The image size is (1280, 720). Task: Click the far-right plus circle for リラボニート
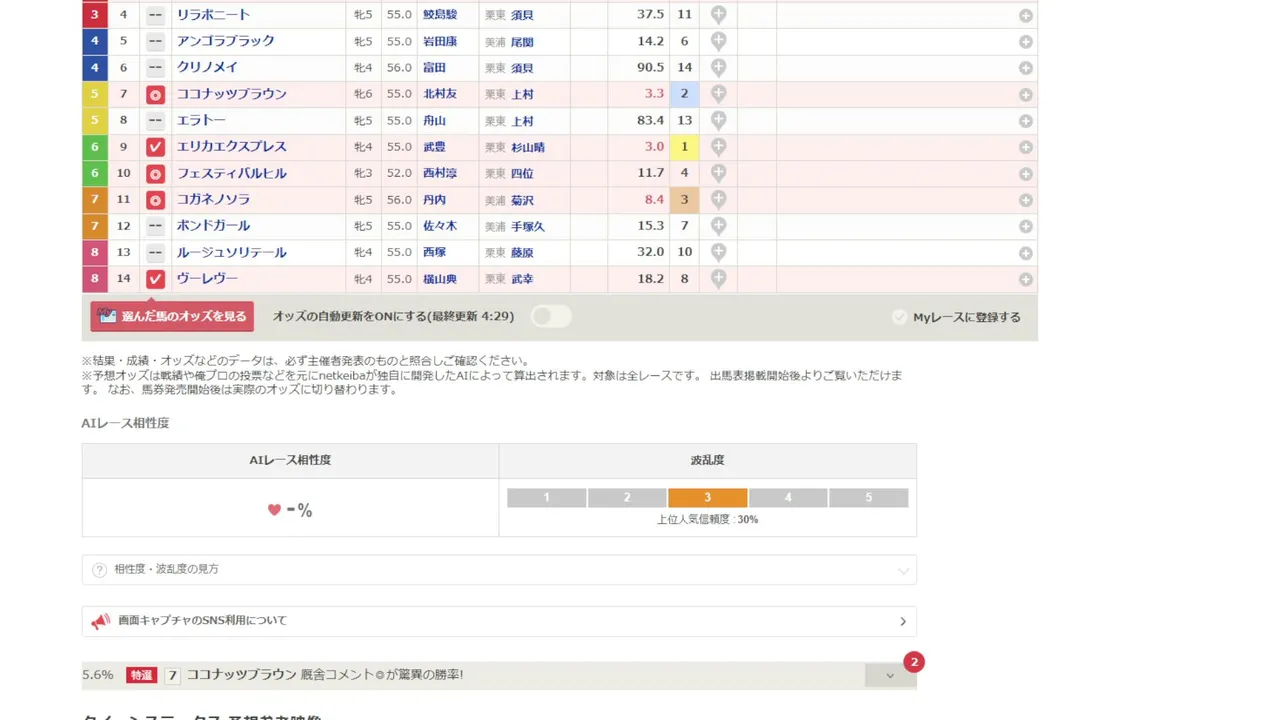[1026, 15]
